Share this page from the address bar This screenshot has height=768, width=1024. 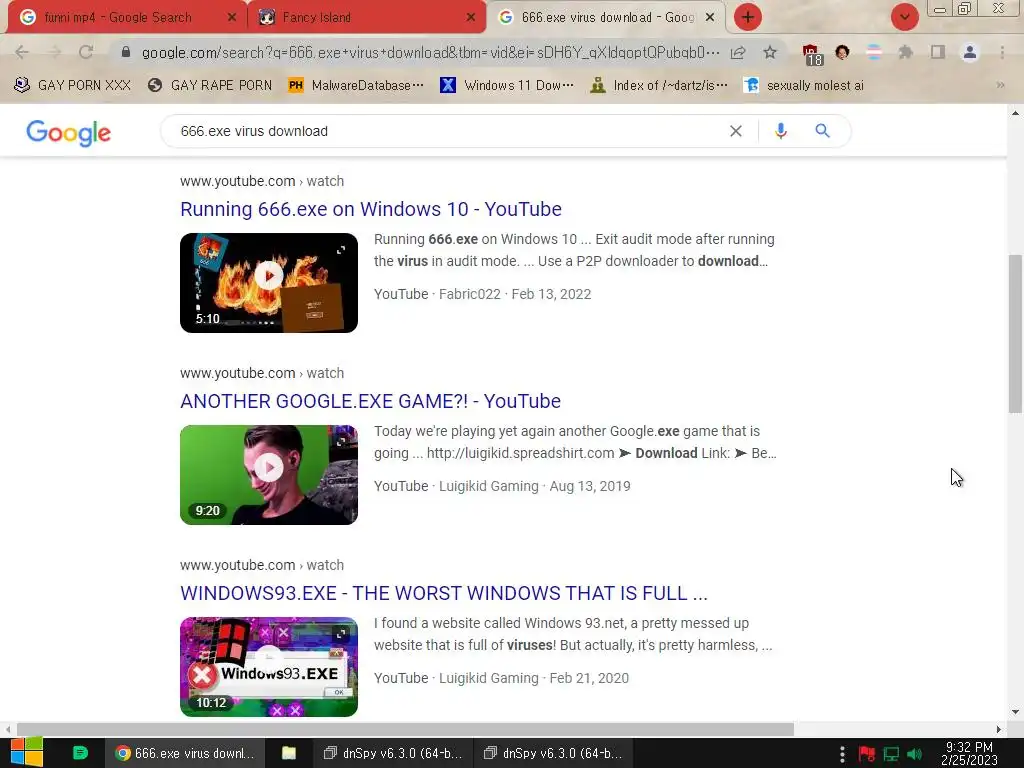(738, 53)
